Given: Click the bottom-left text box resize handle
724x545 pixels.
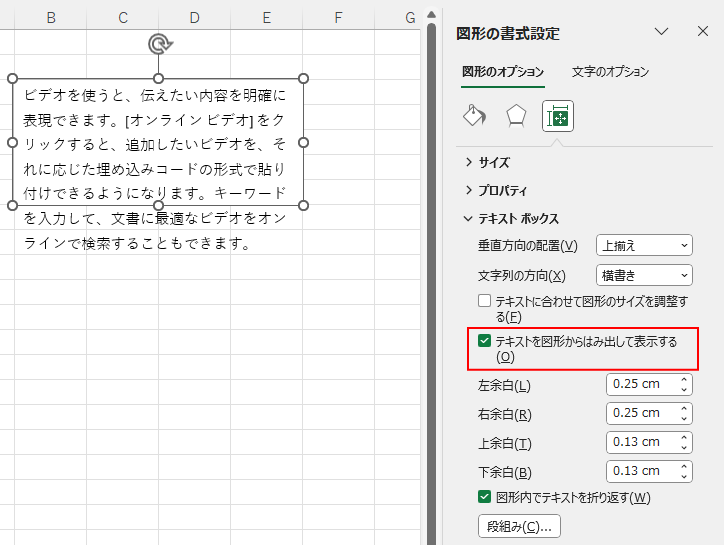Looking at the screenshot, I should point(12,206).
